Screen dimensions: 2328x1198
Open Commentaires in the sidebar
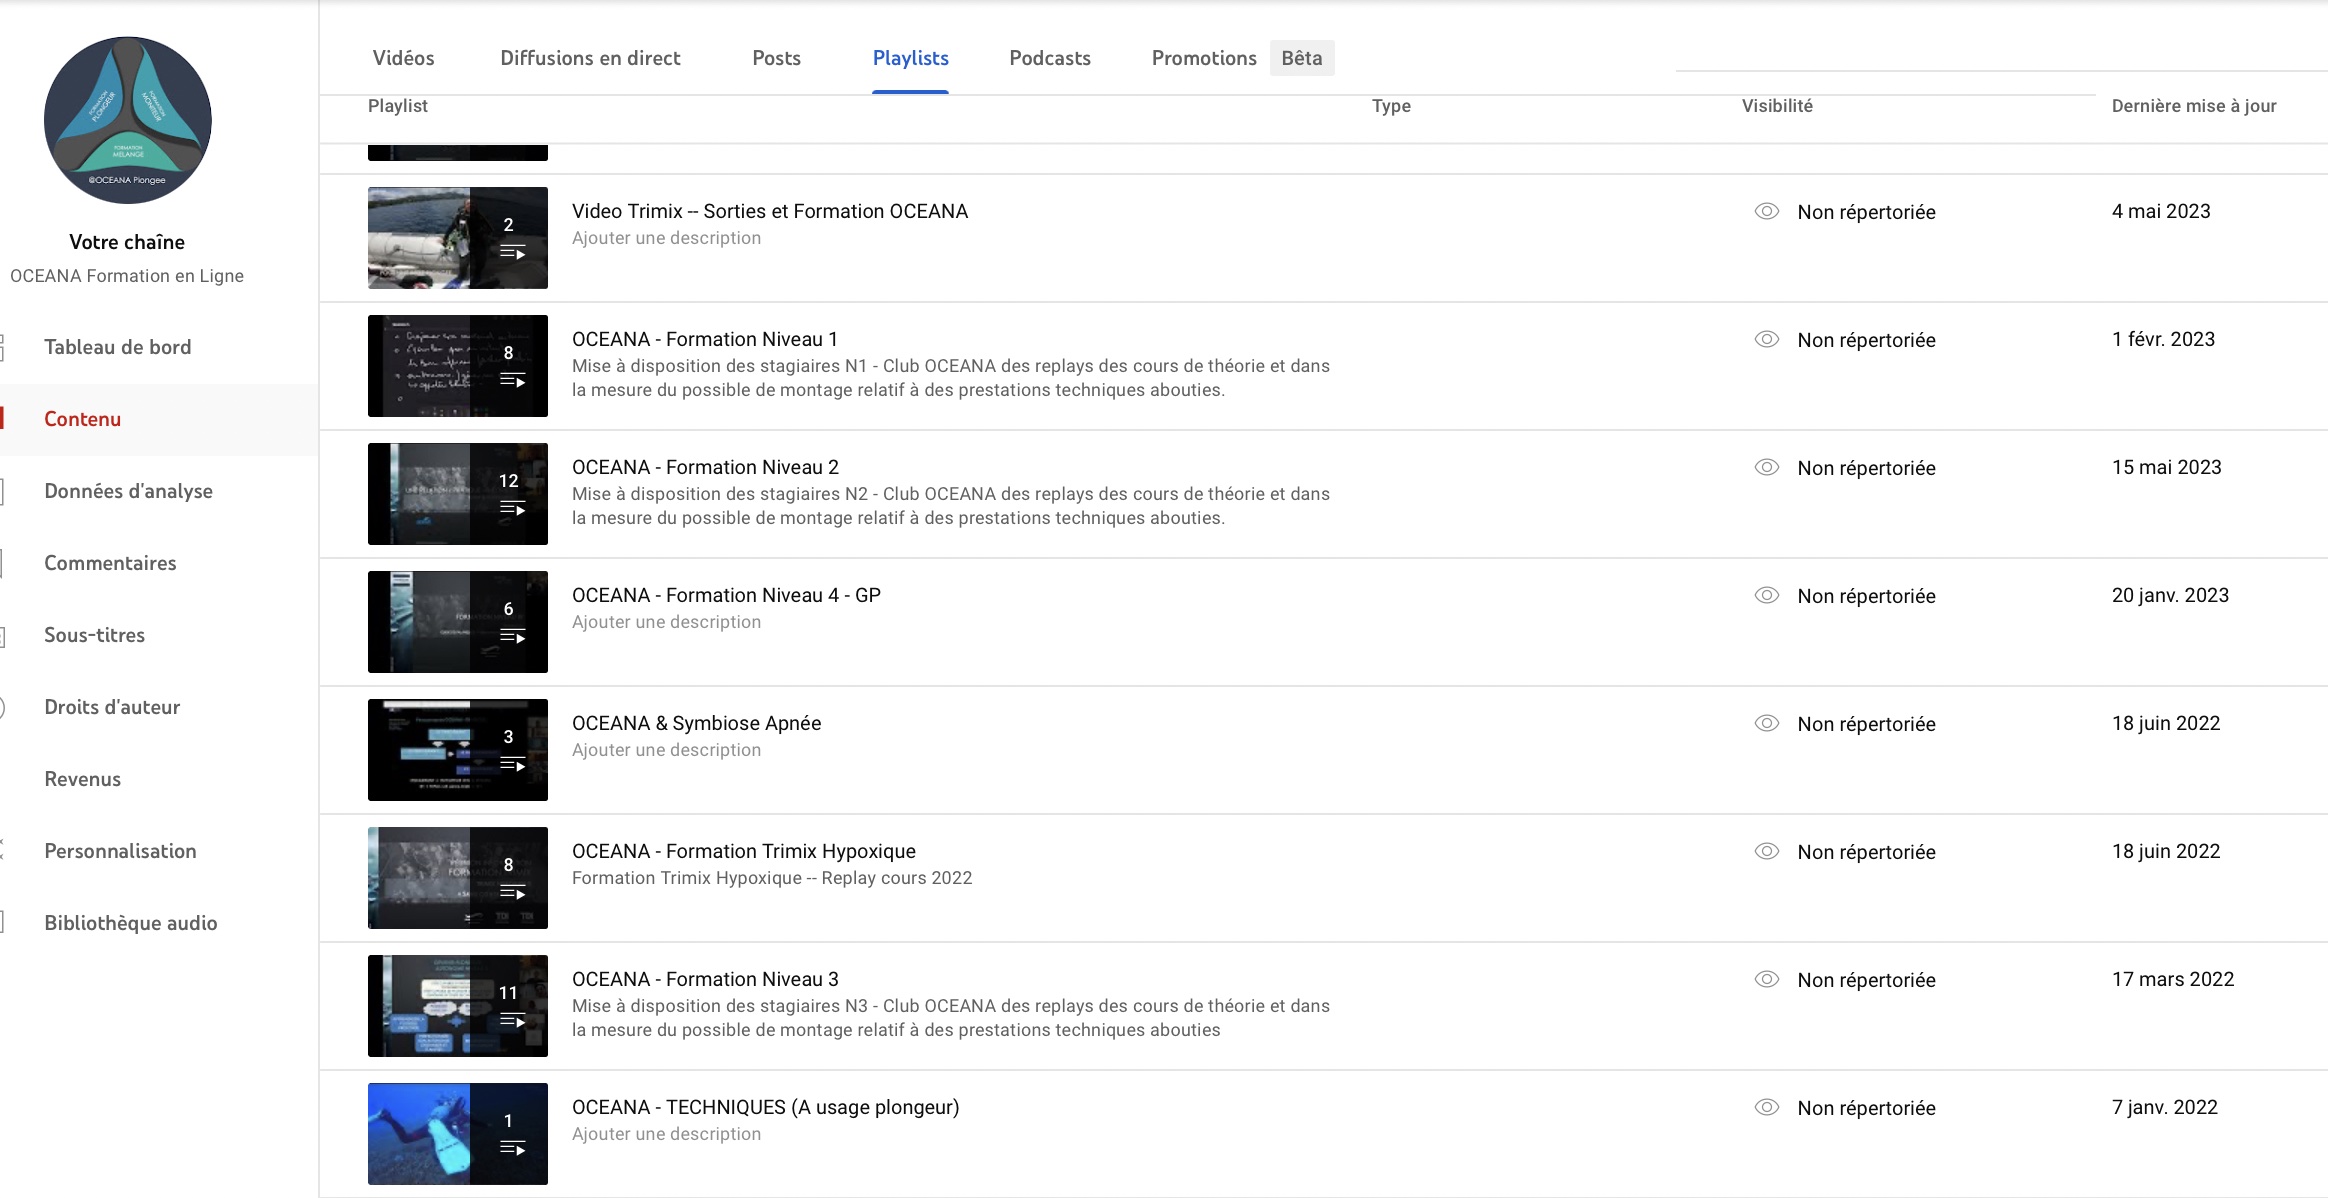point(110,563)
